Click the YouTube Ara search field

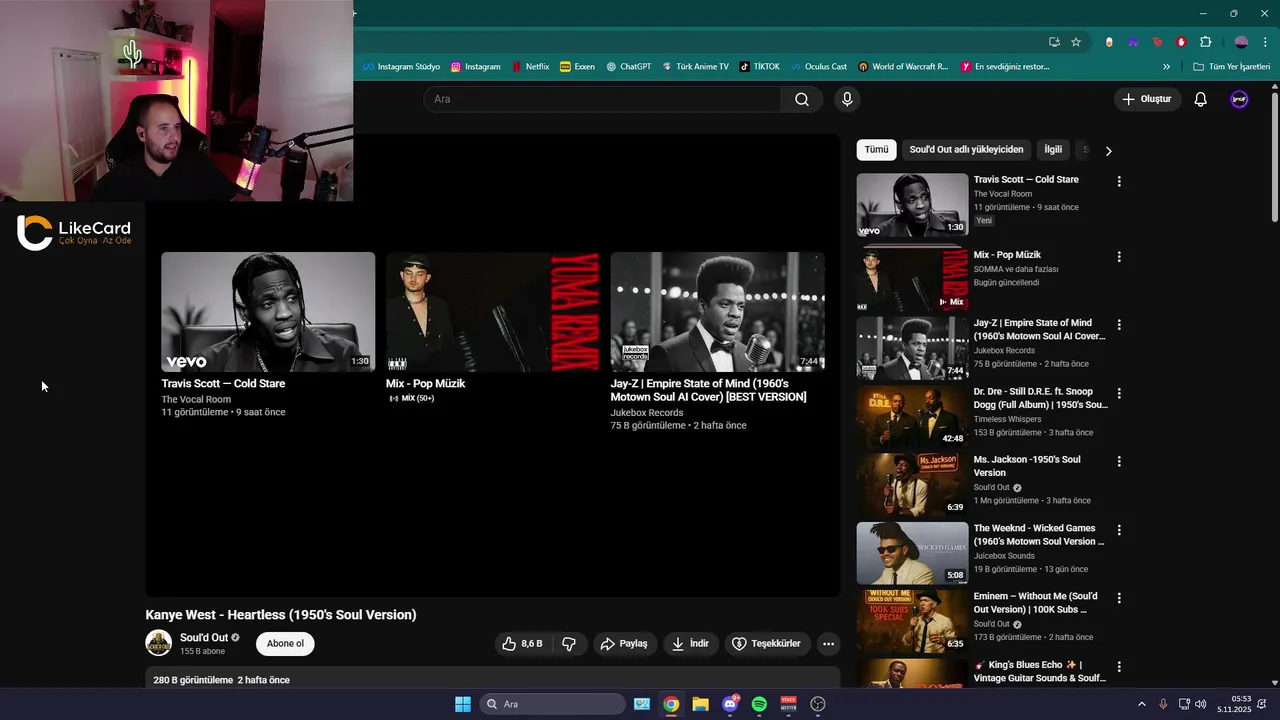pyautogui.click(x=602, y=99)
